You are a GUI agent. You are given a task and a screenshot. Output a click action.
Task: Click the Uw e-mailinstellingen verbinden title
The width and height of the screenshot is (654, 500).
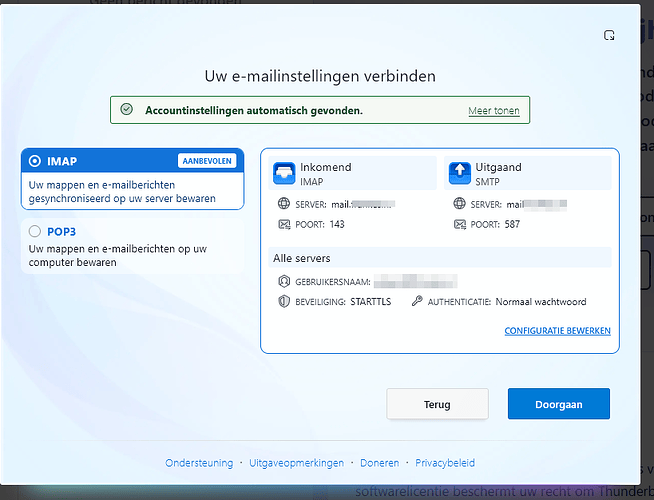[x=320, y=76]
